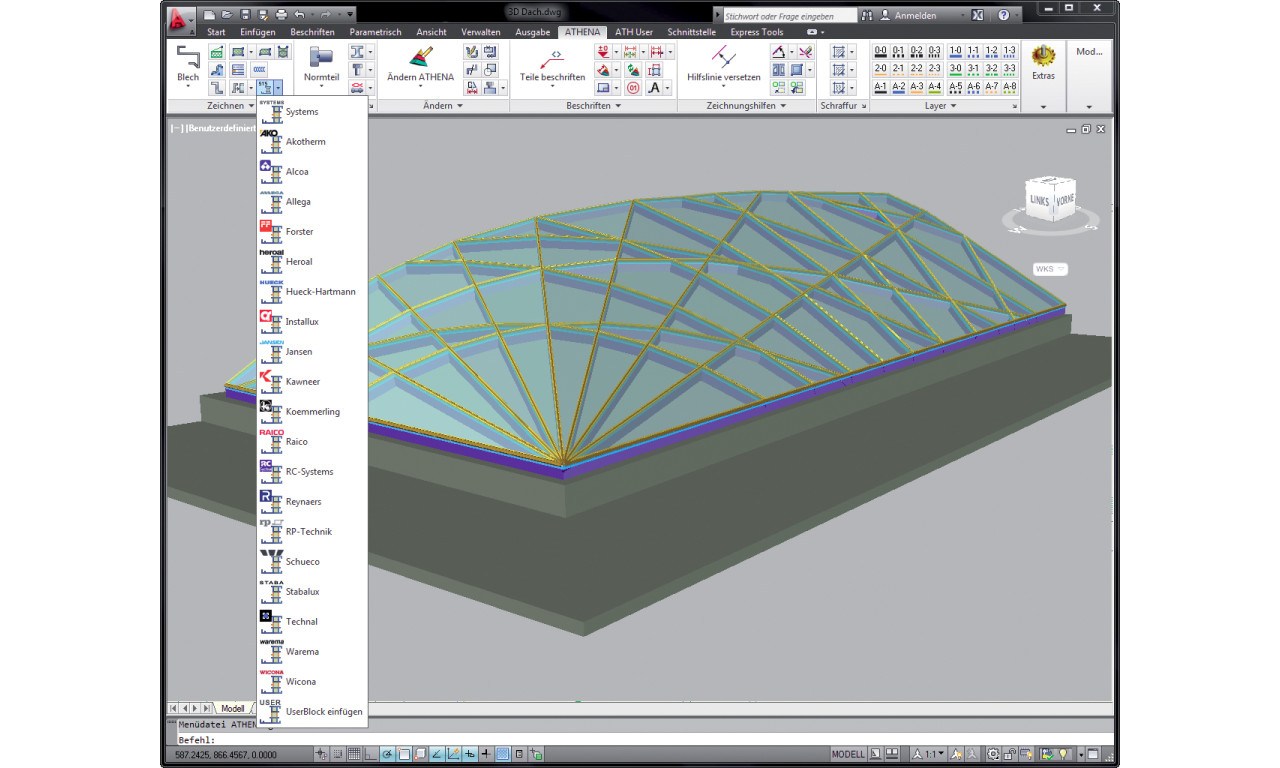This screenshot has width=1280, height=768.
Task: Select layer A-1 button
Action: [880, 87]
